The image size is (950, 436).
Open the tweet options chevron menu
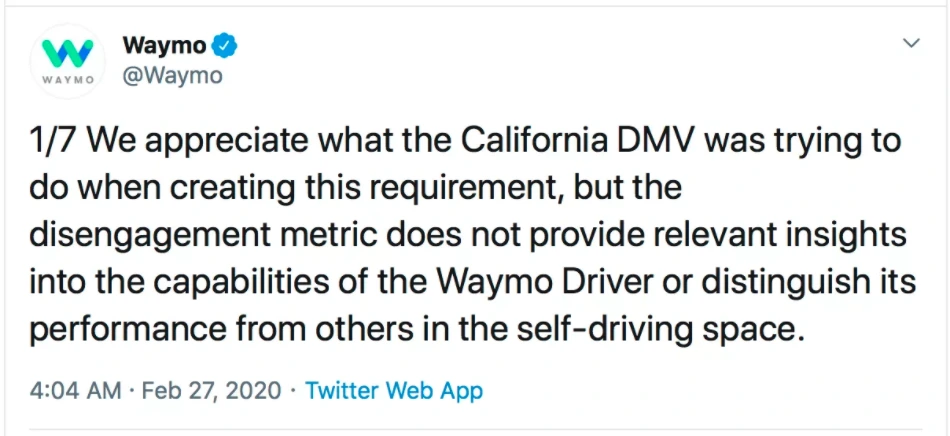tap(911, 43)
